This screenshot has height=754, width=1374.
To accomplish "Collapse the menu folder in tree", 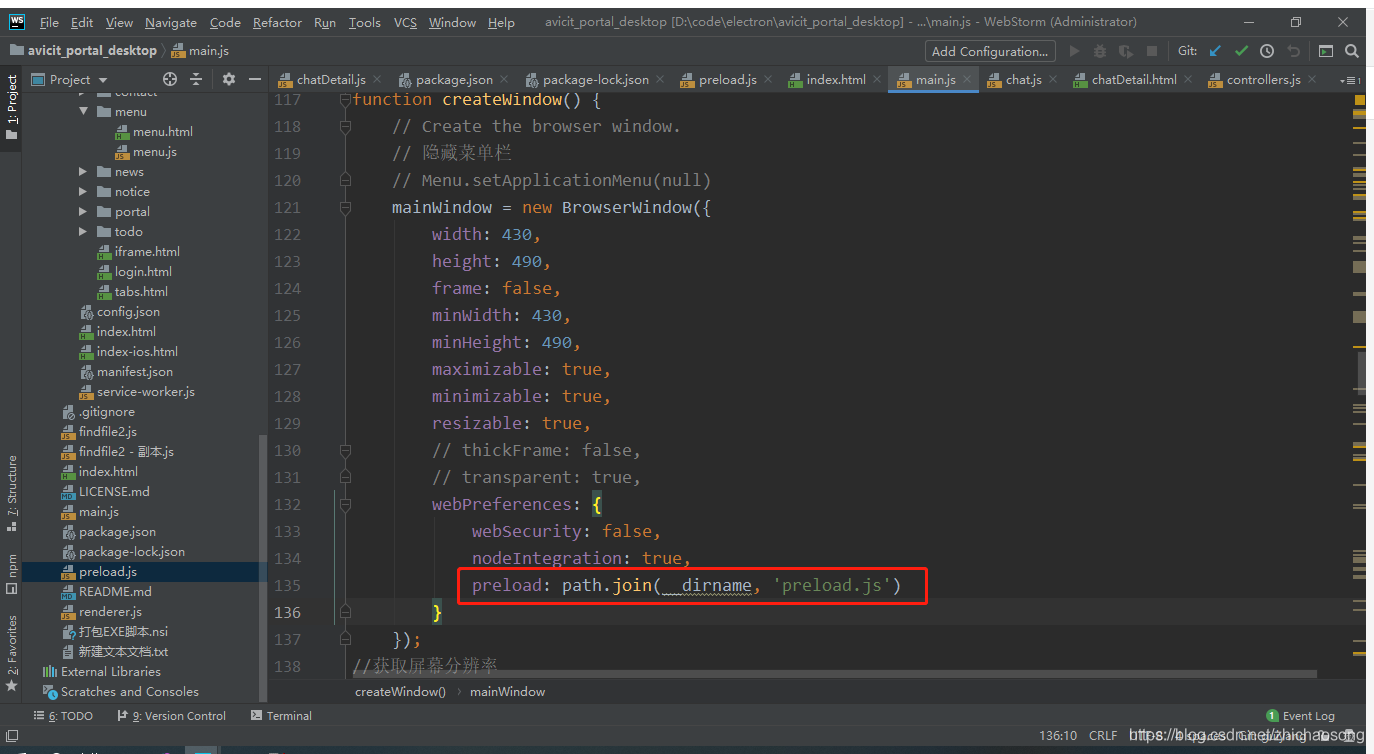I will 84,111.
